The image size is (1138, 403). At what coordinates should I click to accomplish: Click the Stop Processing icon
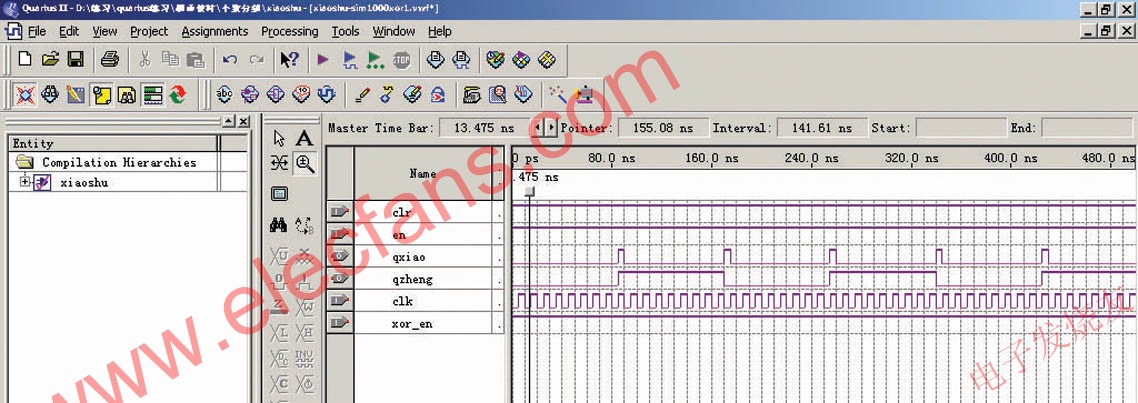pos(402,60)
